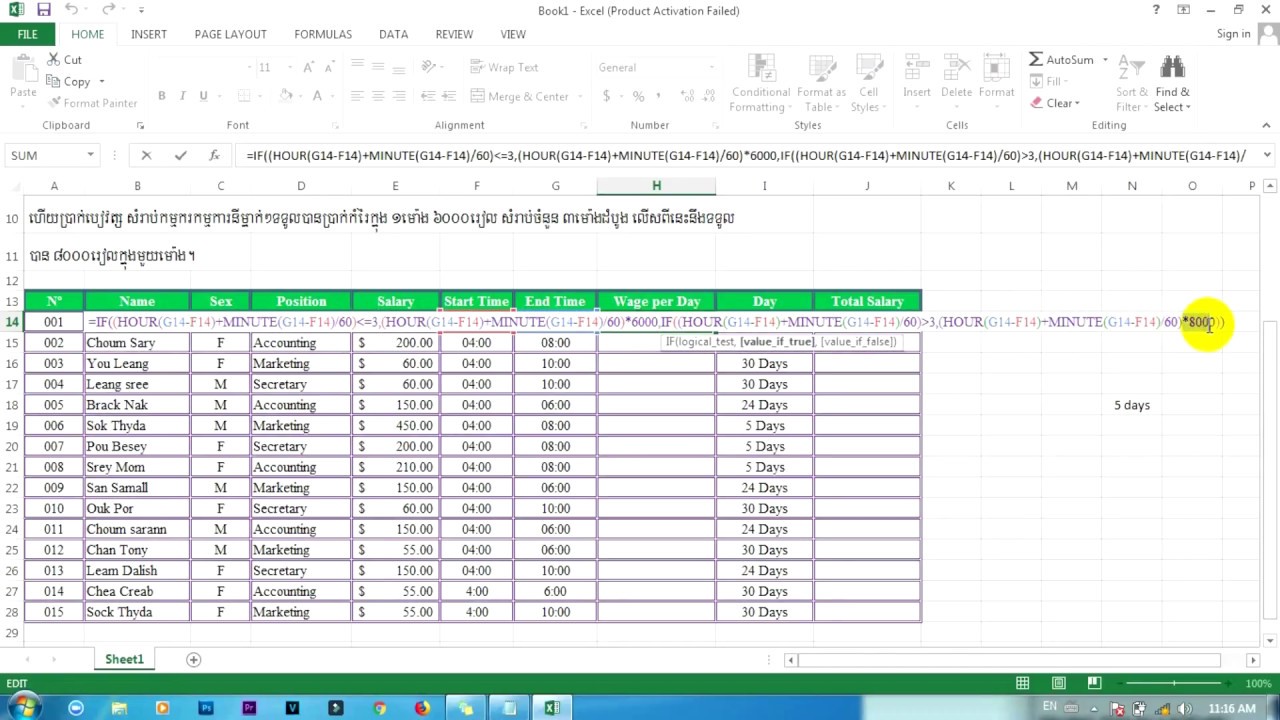The height and width of the screenshot is (720, 1280).
Task: Click Microsoft Excel Help question mark
Action: [x=1156, y=10]
